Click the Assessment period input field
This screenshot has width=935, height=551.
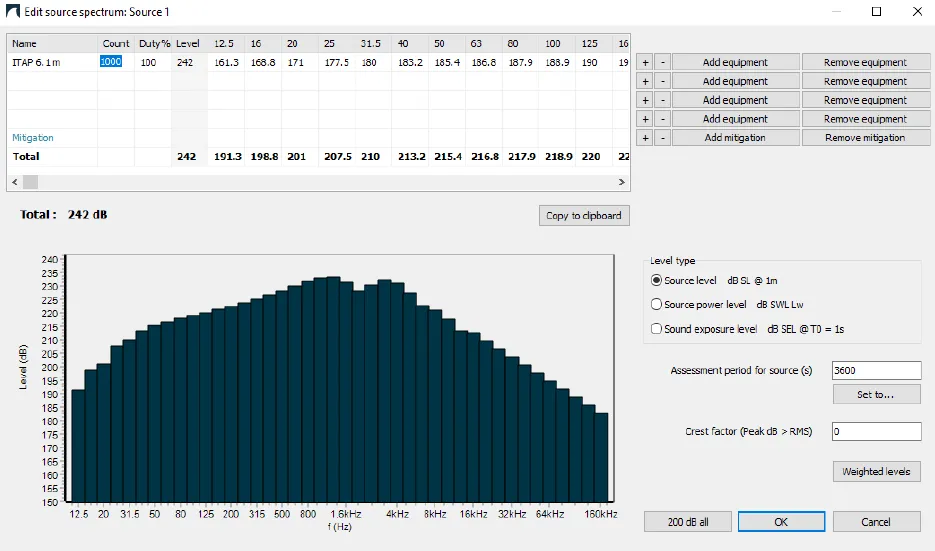[876, 370]
